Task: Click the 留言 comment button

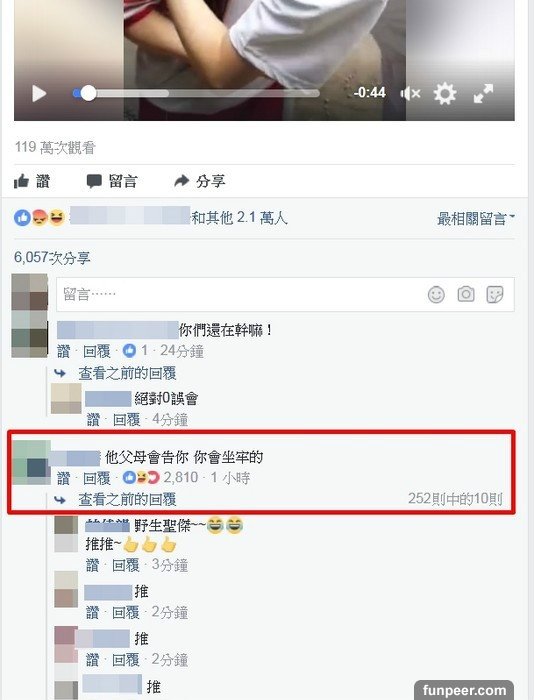Action: click(x=112, y=181)
